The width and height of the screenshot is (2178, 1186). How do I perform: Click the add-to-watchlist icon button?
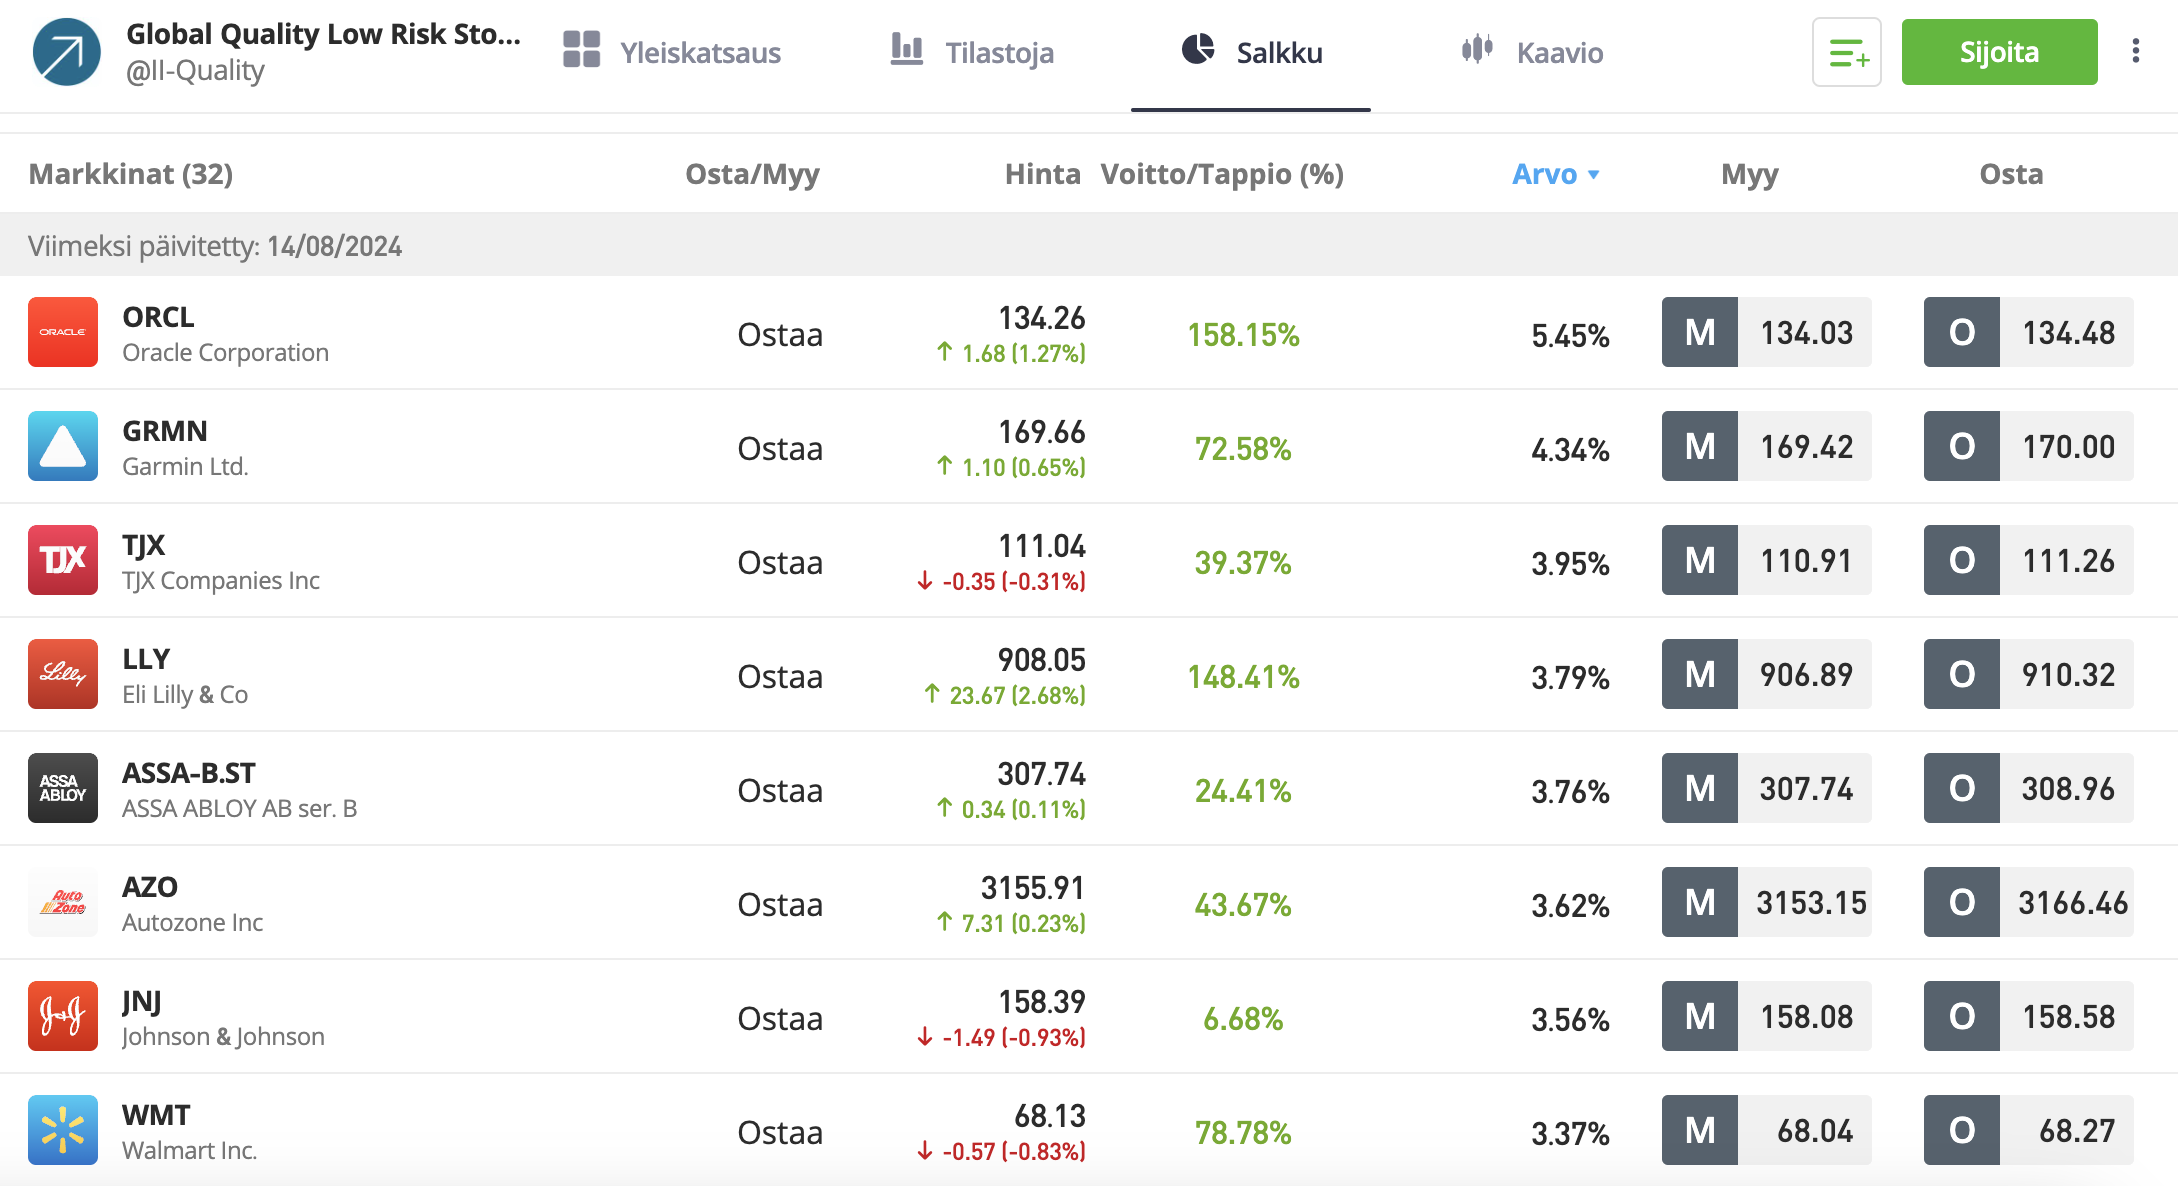point(1846,52)
